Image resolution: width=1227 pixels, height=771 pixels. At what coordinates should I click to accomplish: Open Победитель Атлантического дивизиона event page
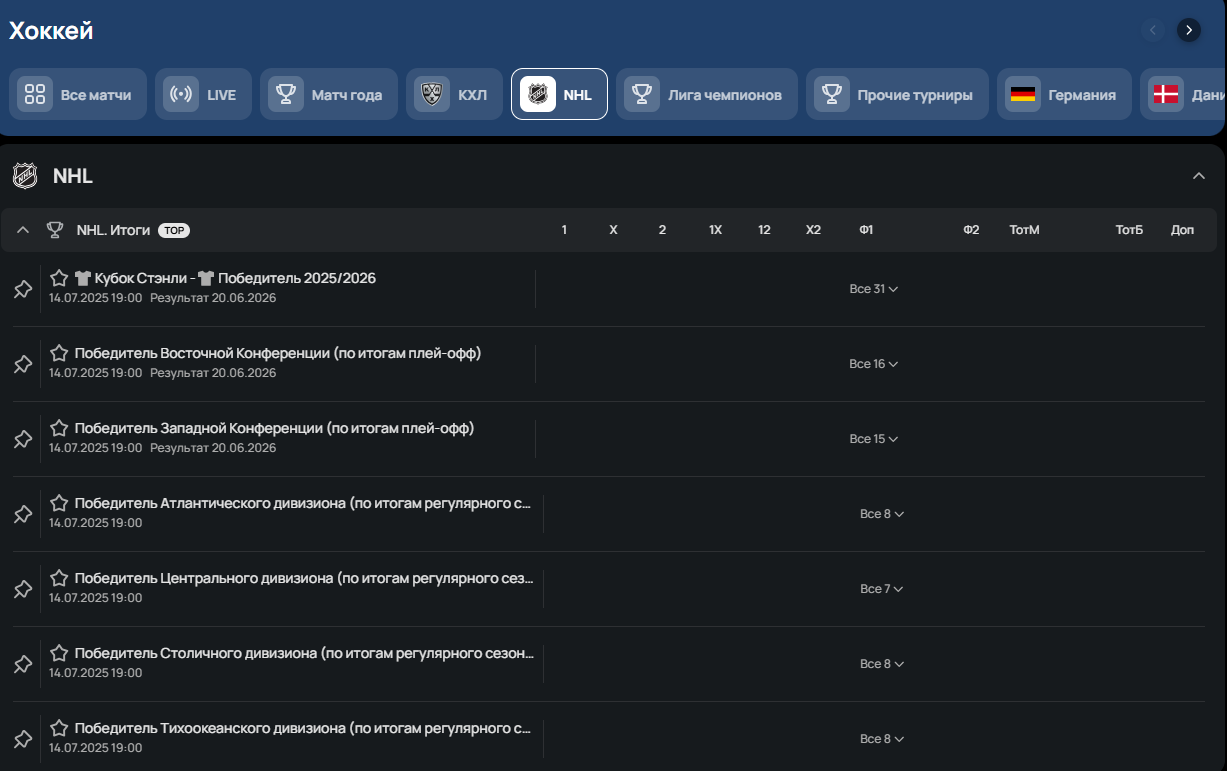pos(303,503)
